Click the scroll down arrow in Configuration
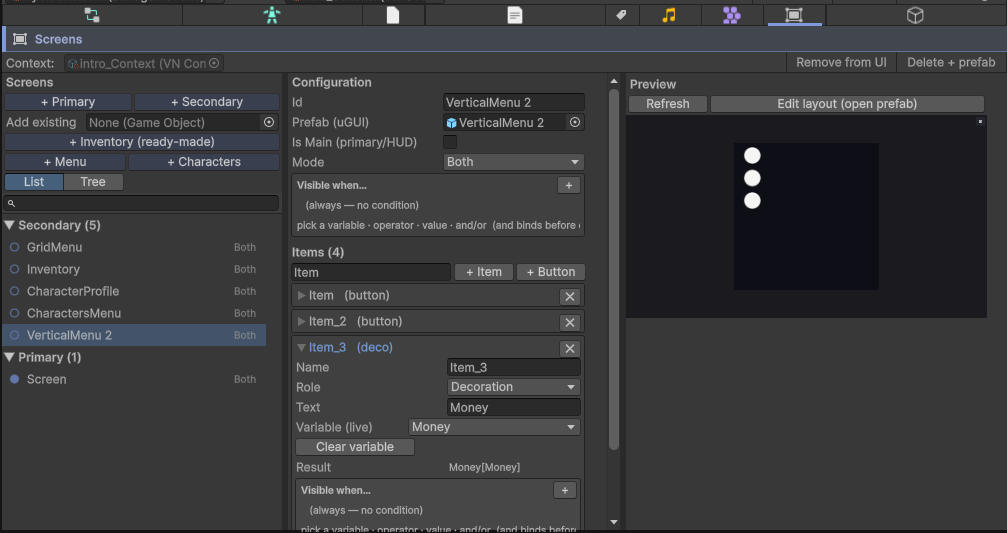 click(x=614, y=522)
